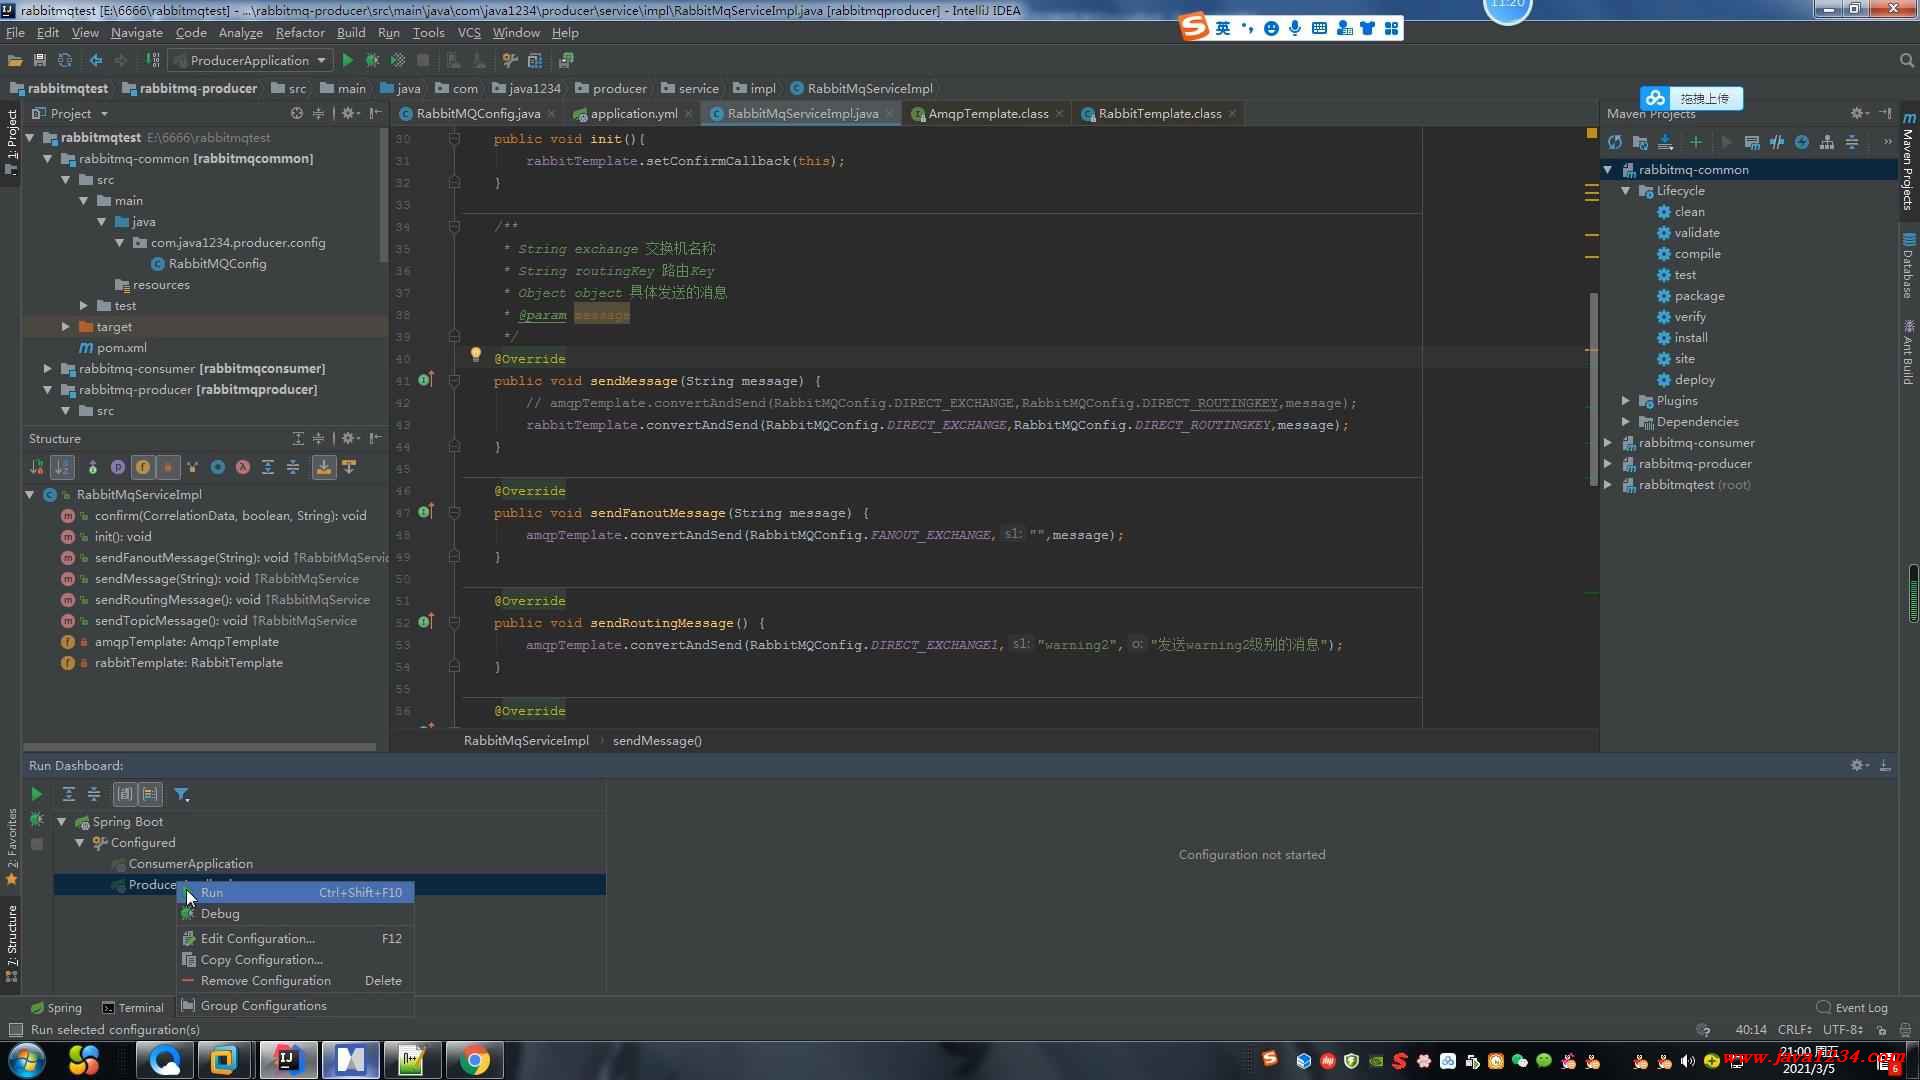Click the editor vertical scrollbar
Viewport: 1920px width, 1080px height.
coord(1593,390)
